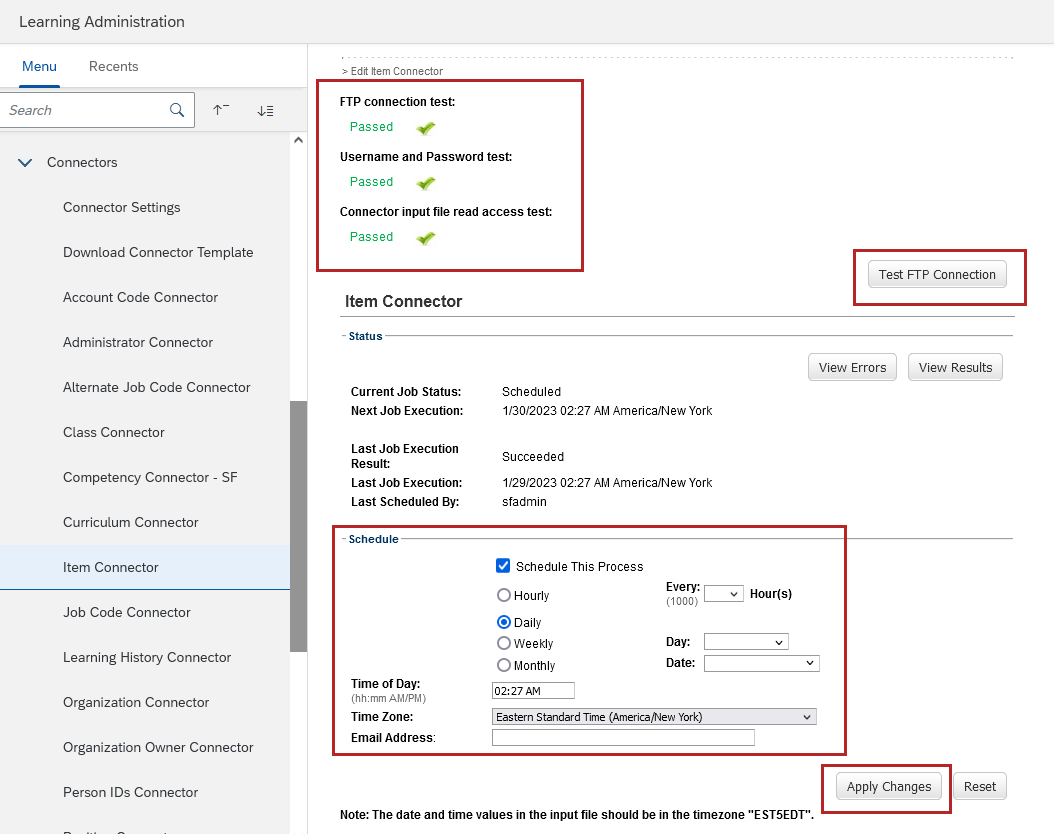
Task: Switch to the Recents tab
Action: point(113,66)
